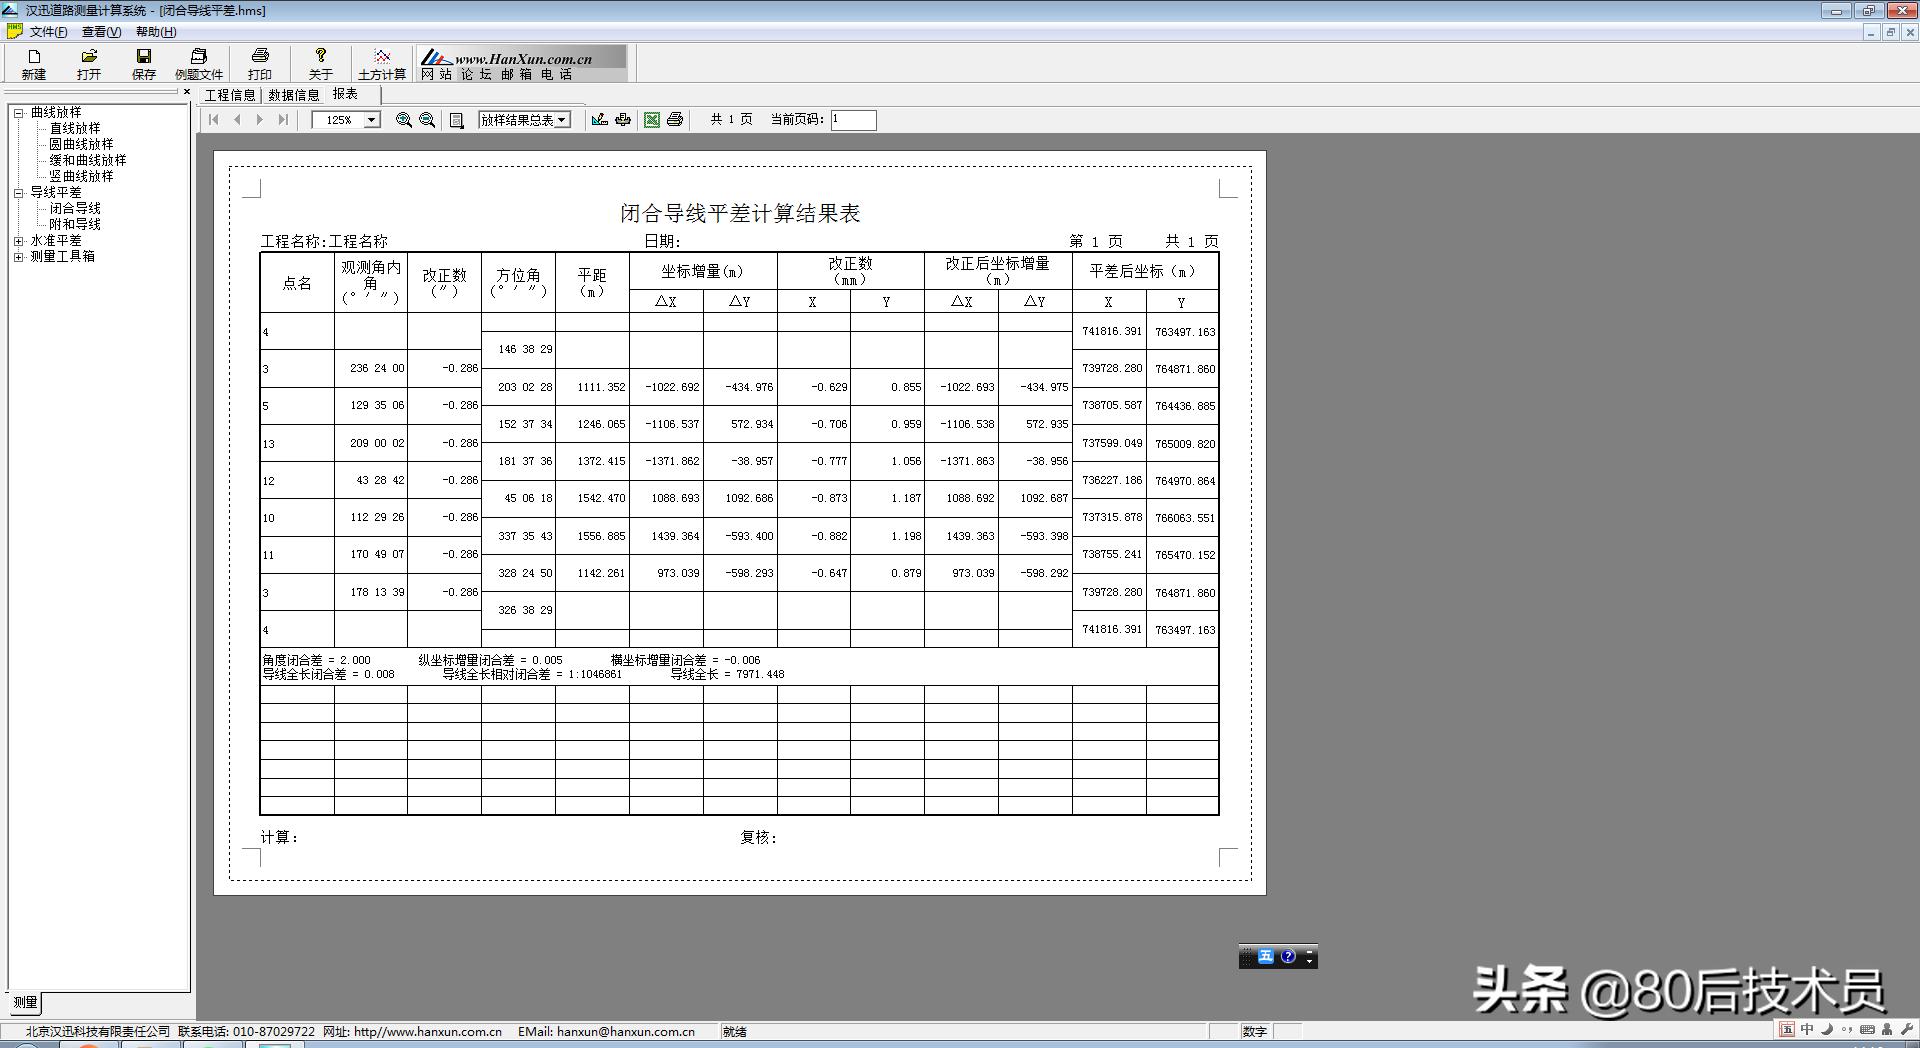Viewport: 1920px width, 1048px height.
Task: Select 缓和曲线放样 in the tree
Action: tap(88, 161)
